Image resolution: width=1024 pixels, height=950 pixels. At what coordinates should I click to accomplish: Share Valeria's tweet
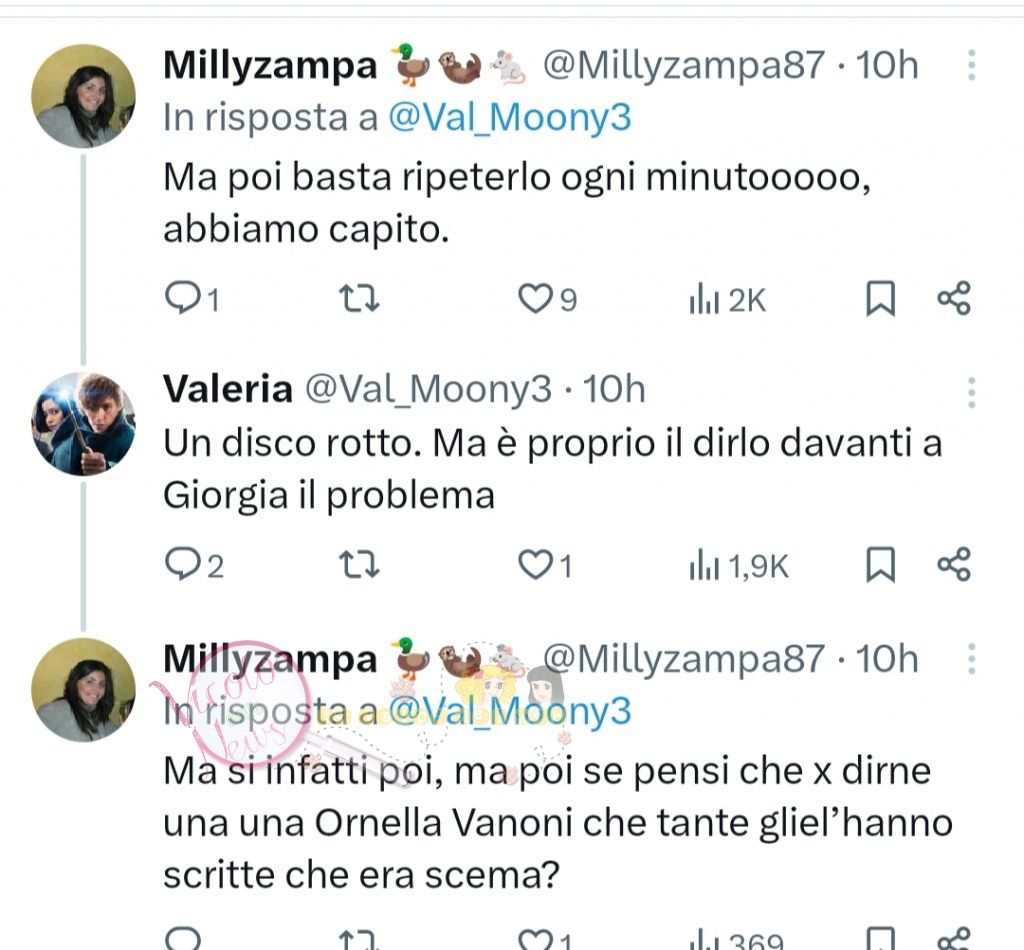click(953, 566)
